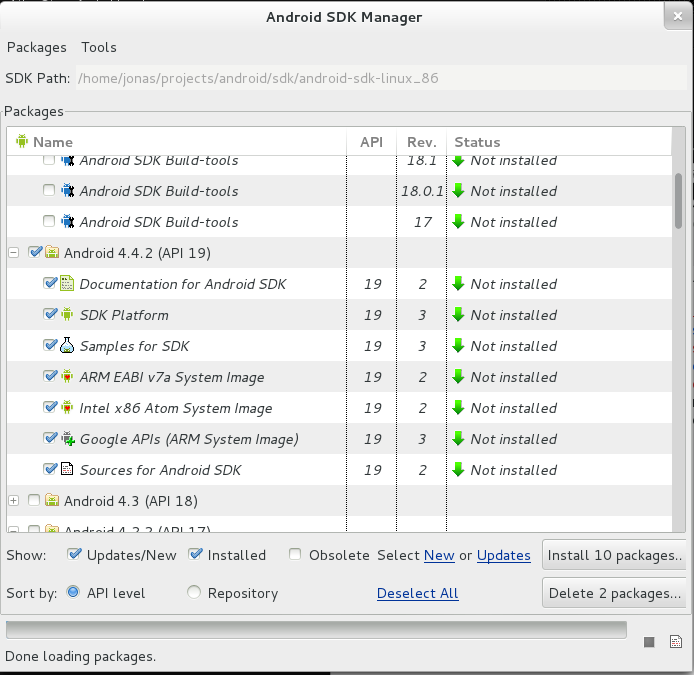Click the Android 4.4.2 folder icon
694x675 pixels.
(x=52, y=252)
